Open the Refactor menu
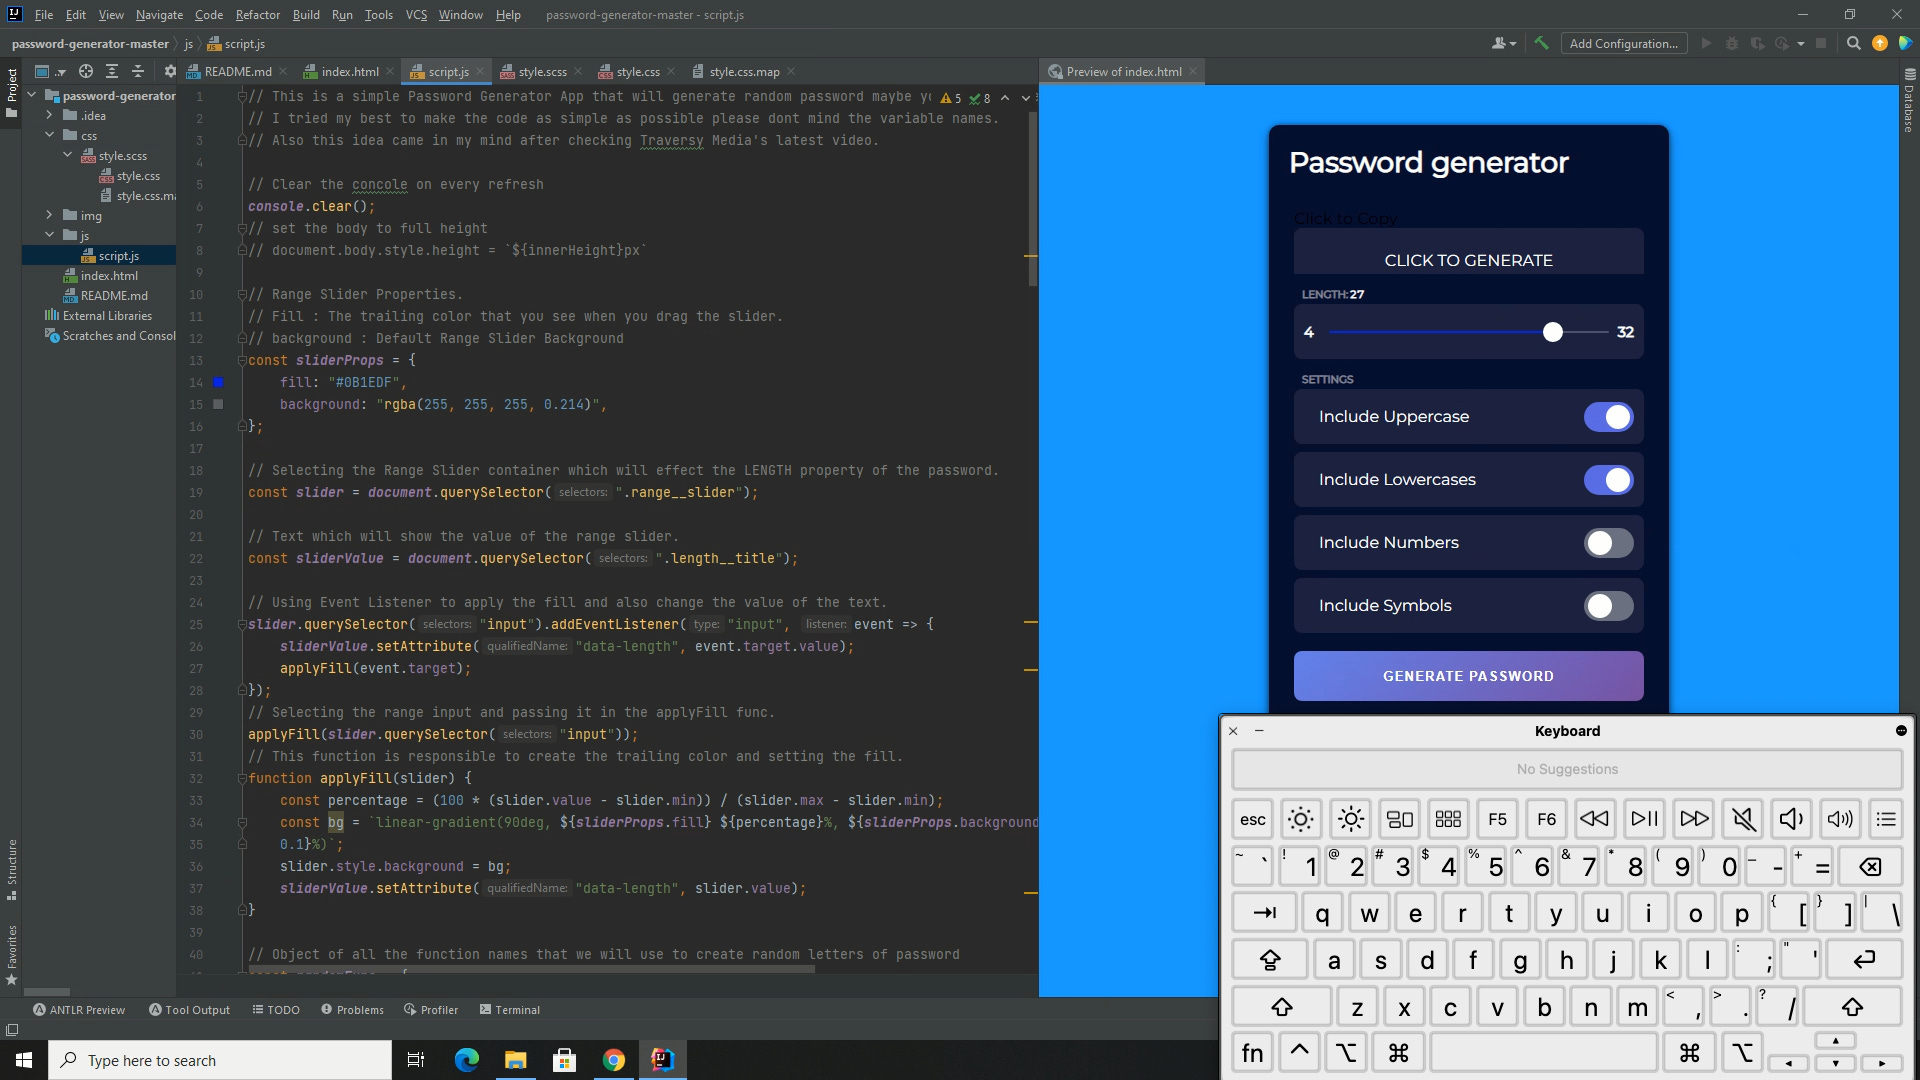This screenshot has height=1080, width=1920. click(x=257, y=15)
